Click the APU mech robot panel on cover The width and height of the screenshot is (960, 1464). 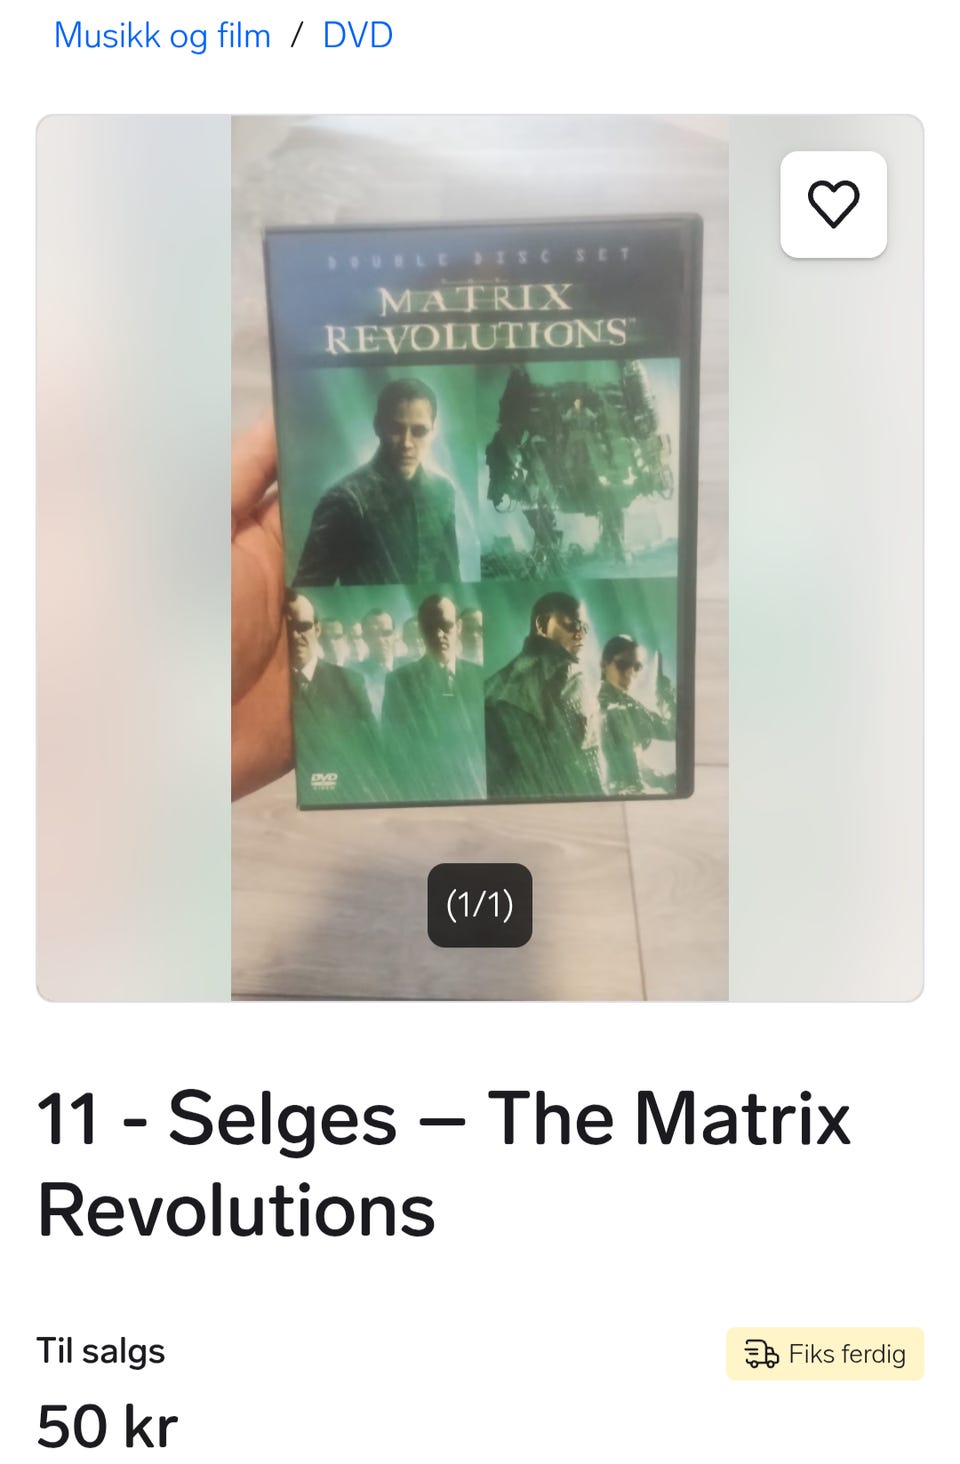tap(580, 468)
